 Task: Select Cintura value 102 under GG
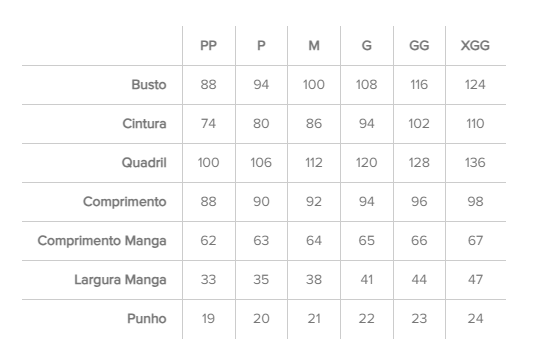(x=419, y=123)
